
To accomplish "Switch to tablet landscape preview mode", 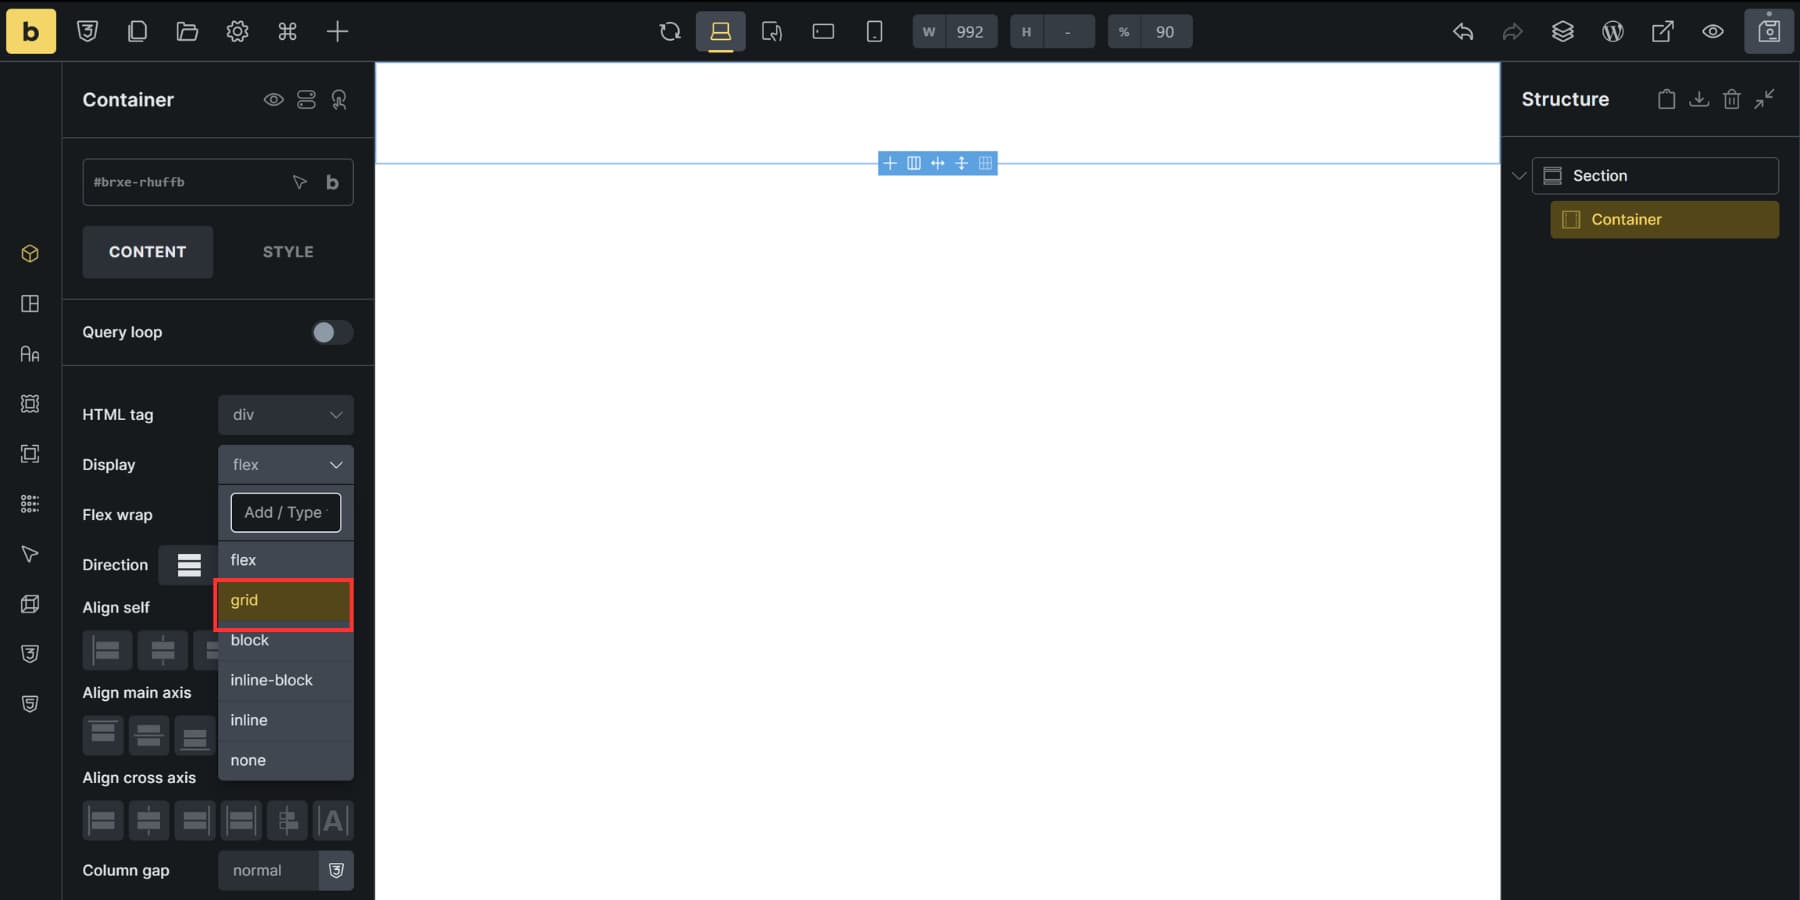I will click(x=823, y=31).
